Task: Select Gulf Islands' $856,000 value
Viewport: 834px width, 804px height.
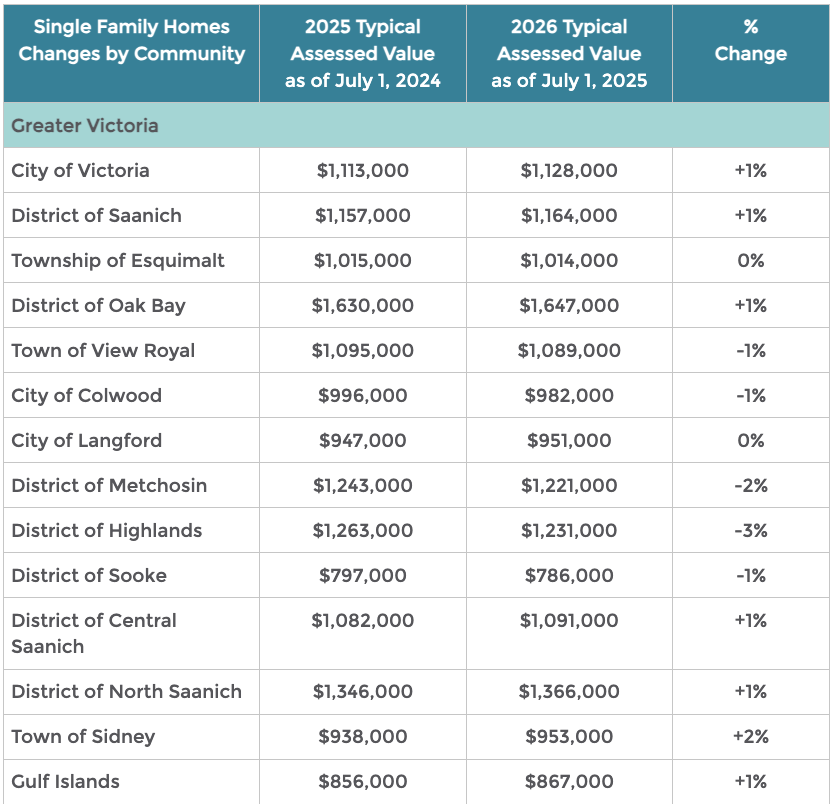Action: point(362,782)
